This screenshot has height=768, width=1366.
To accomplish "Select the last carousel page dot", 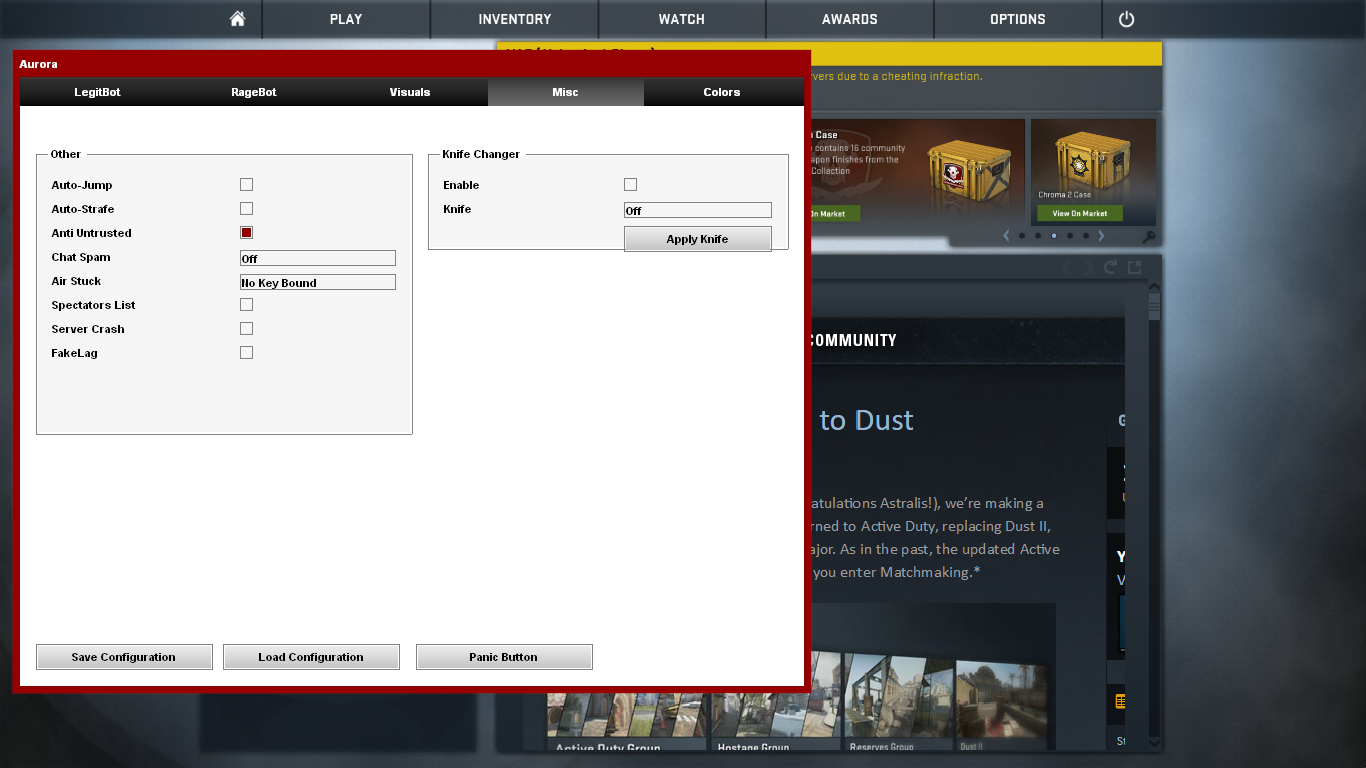I will [x=1086, y=236].
